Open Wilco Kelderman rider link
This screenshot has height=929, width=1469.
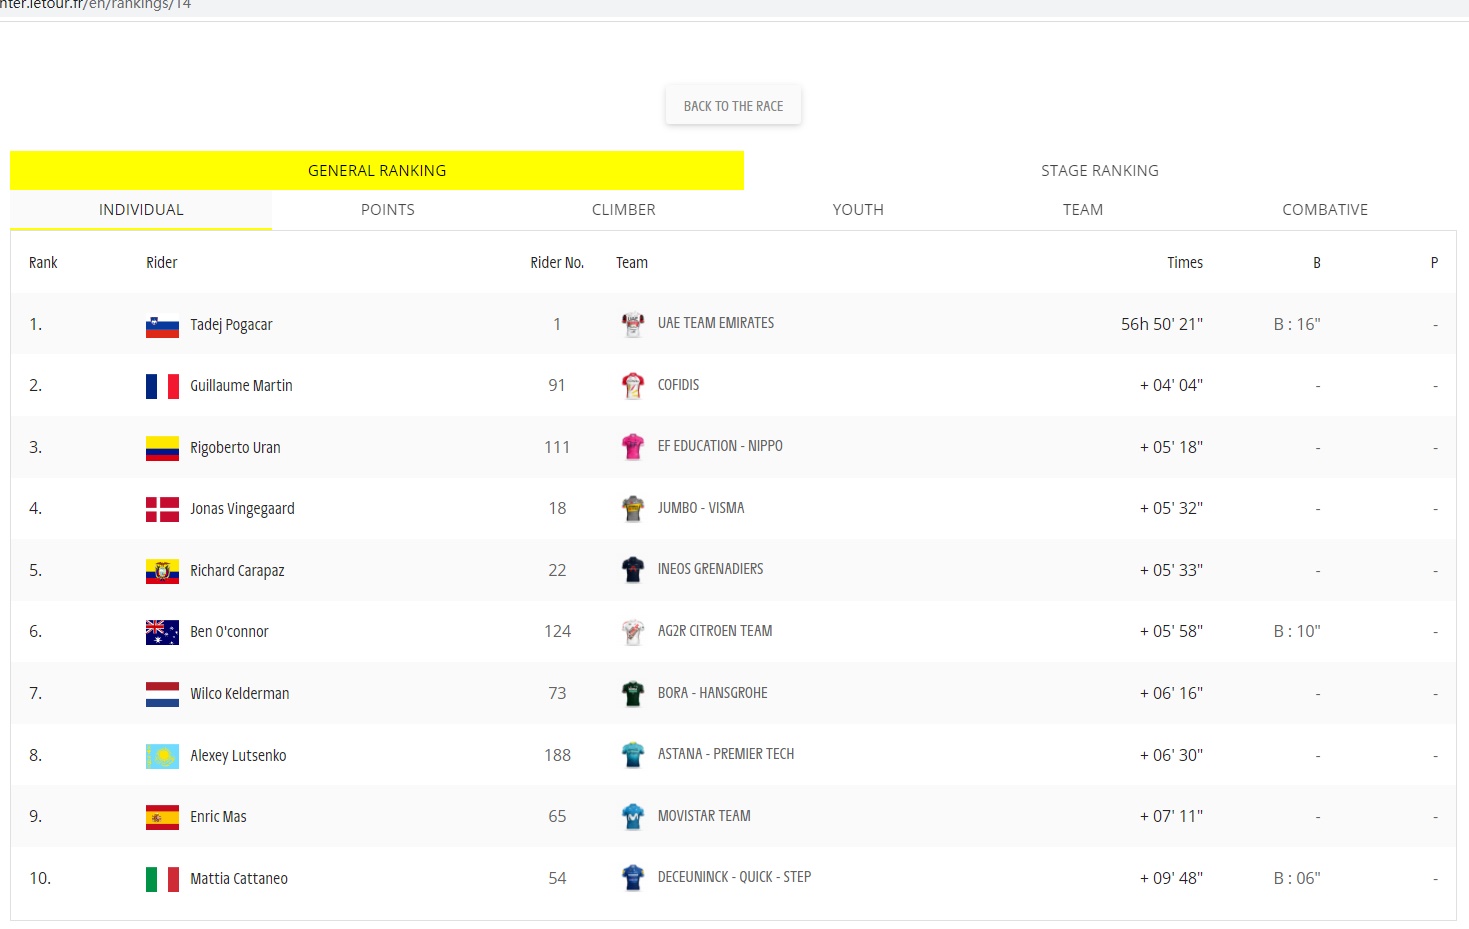coord(240,694)
